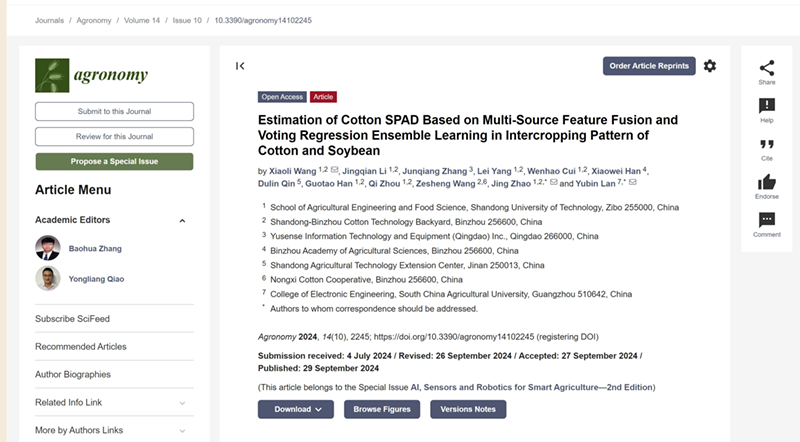Open the Comment icon in sidebar

click(x=767, y=219)
